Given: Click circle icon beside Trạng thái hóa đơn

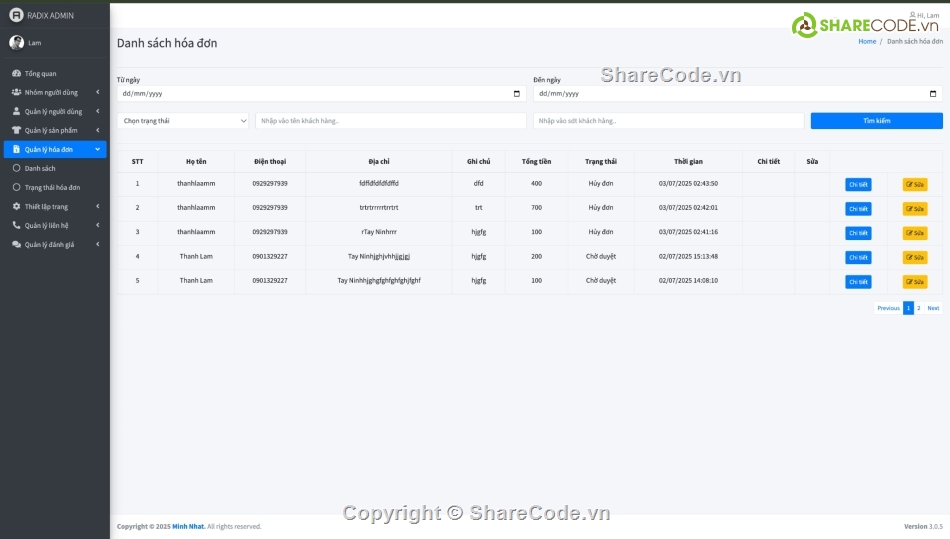Looking at the screenshot, I should (16, 187).
